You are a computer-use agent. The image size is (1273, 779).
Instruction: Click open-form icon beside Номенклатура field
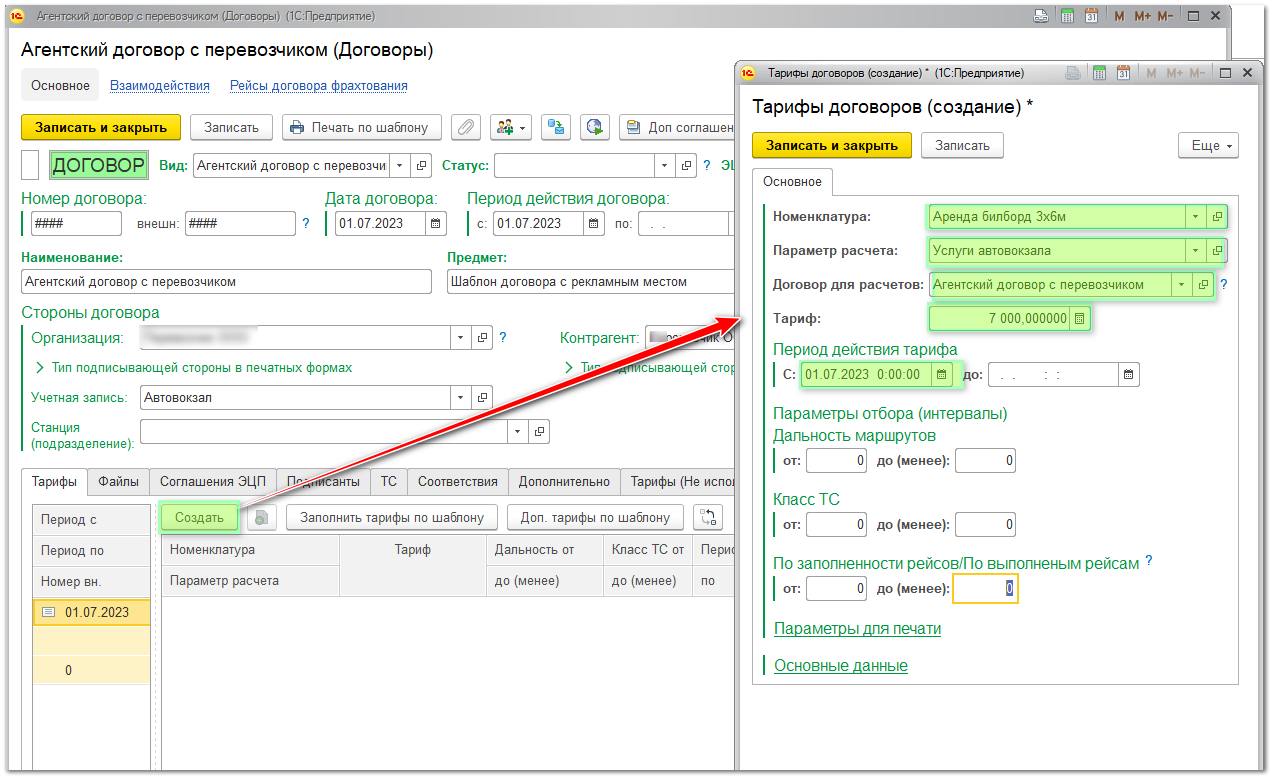[x=1217, y=216]
